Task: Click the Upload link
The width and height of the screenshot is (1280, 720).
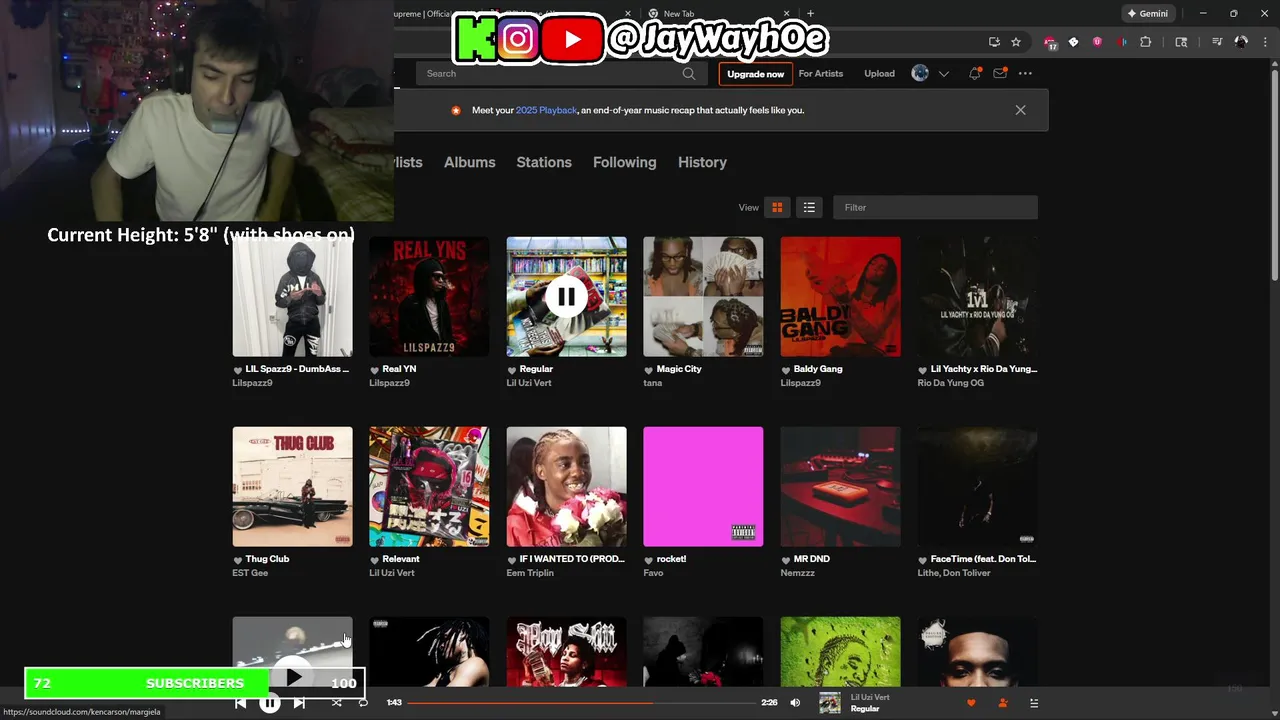Action: (x=880, y=74)
